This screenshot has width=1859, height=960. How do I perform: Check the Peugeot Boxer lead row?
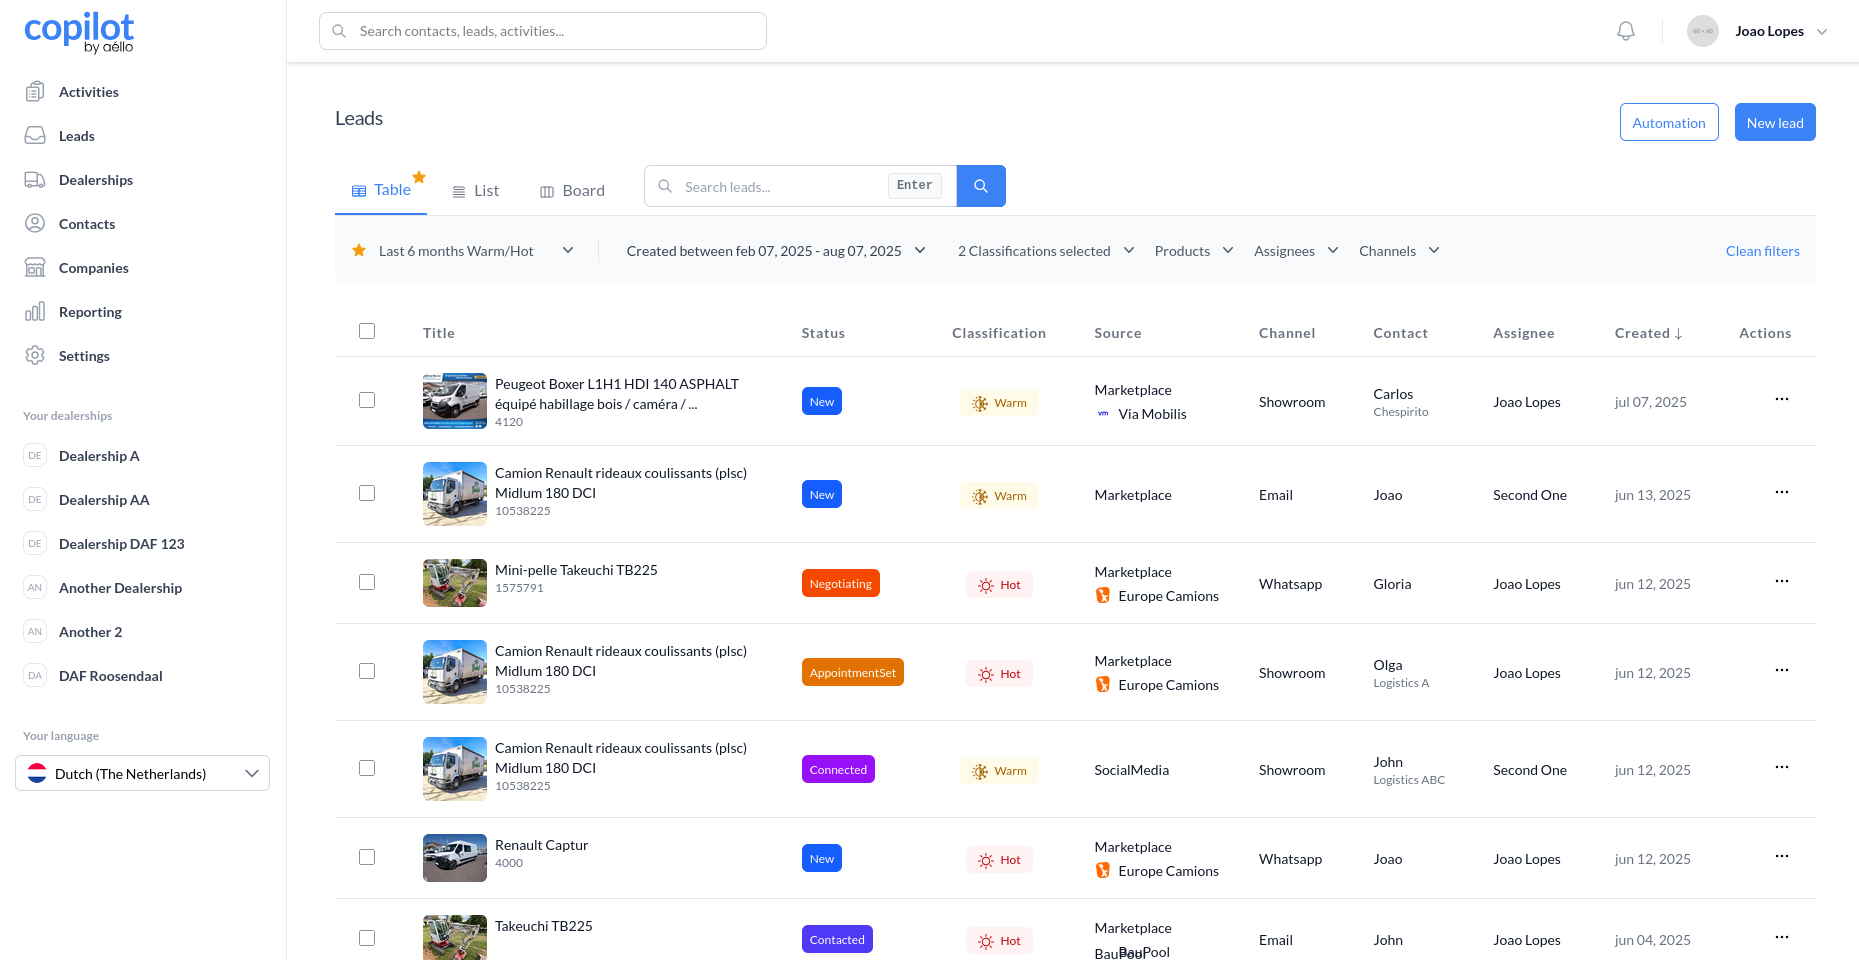[367, 400]
